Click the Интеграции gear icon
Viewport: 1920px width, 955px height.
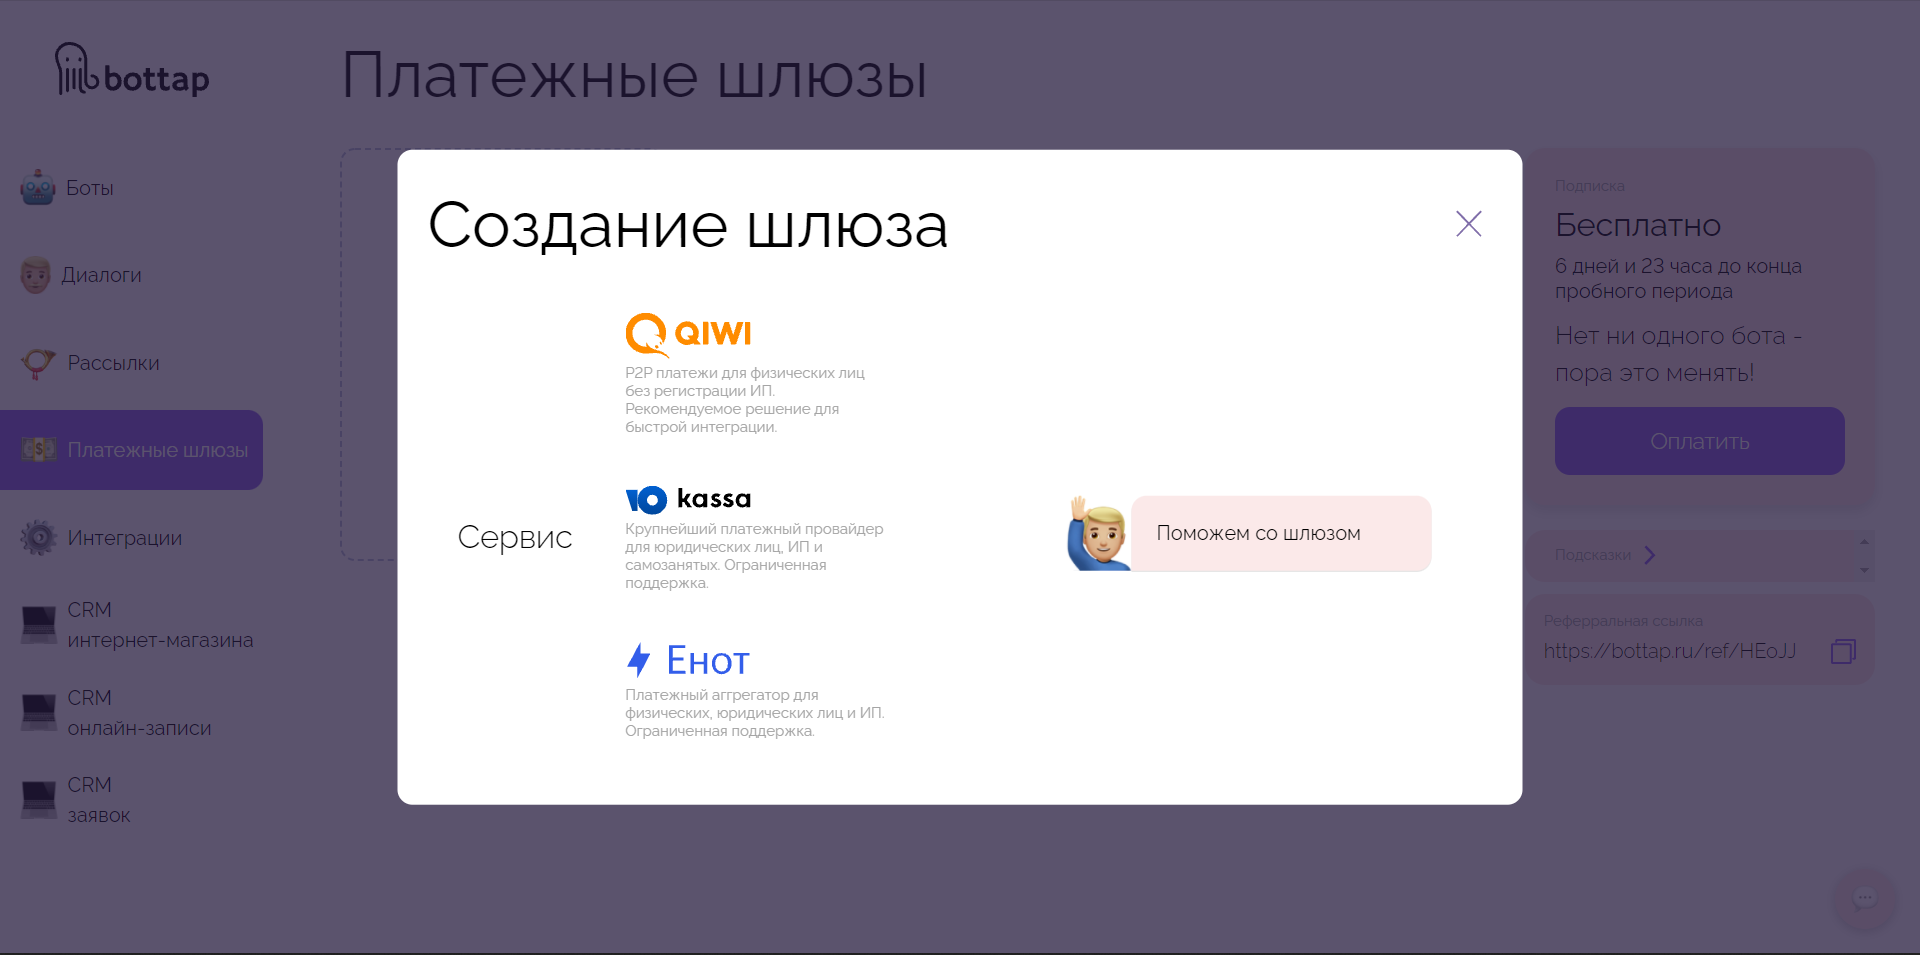[x=38, y=538]
